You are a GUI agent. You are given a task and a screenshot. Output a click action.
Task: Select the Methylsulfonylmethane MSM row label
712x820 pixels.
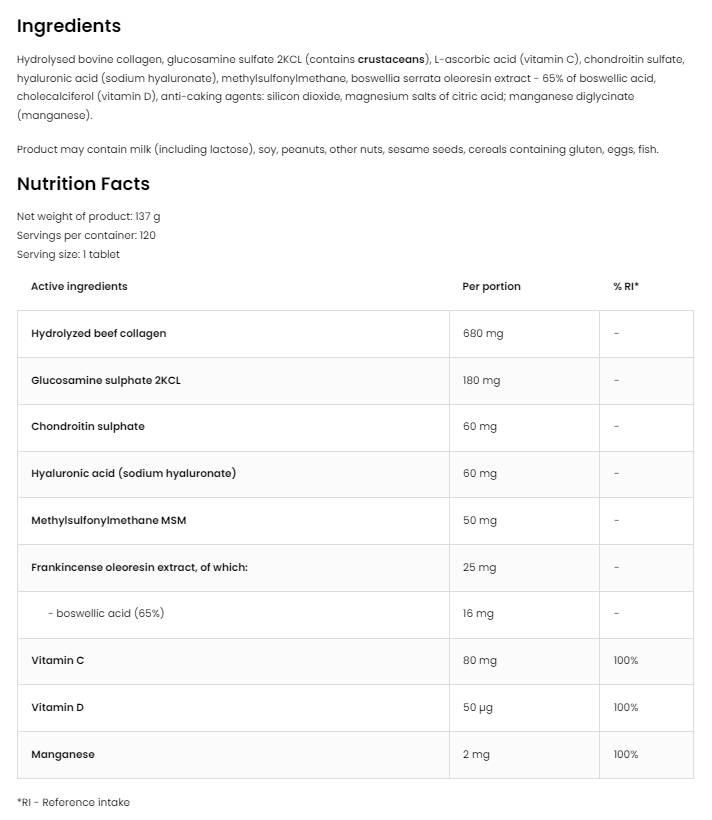click(x=109, y=520)
